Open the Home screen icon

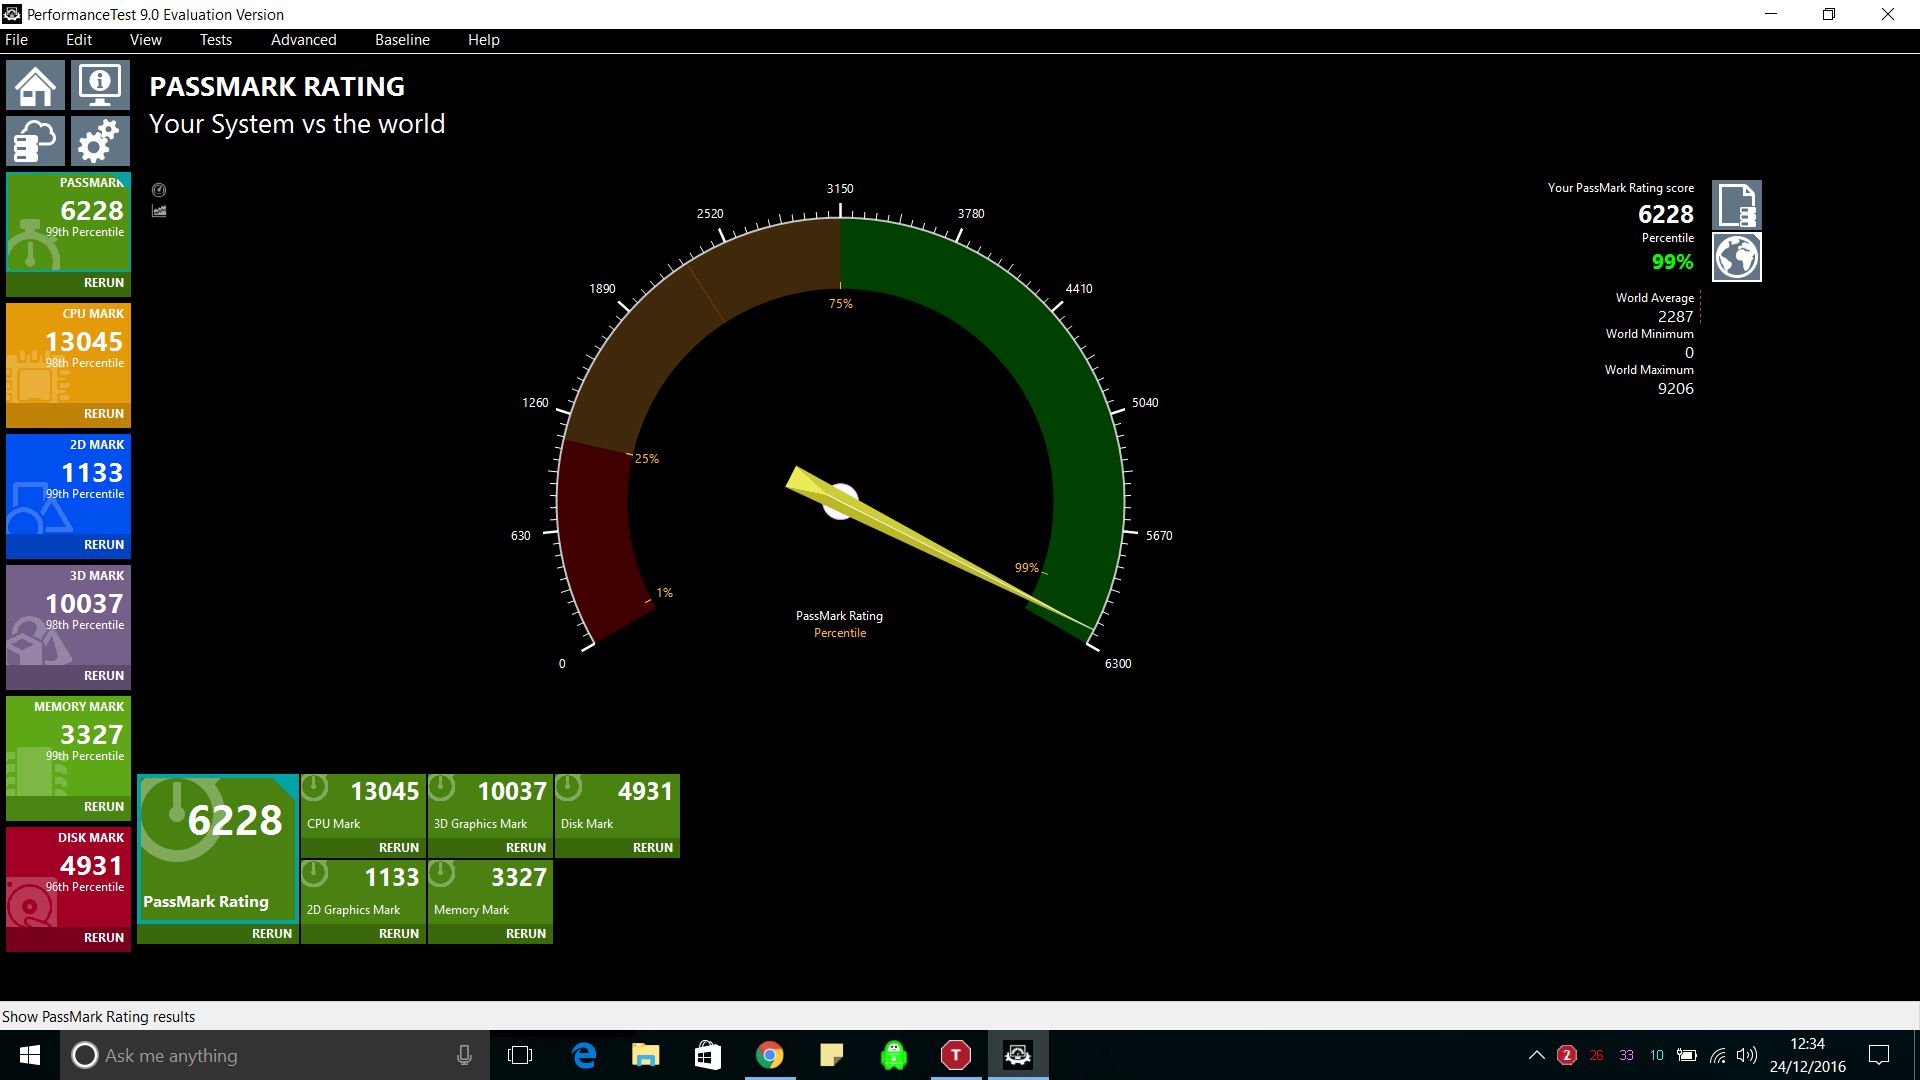click(36, 85)
